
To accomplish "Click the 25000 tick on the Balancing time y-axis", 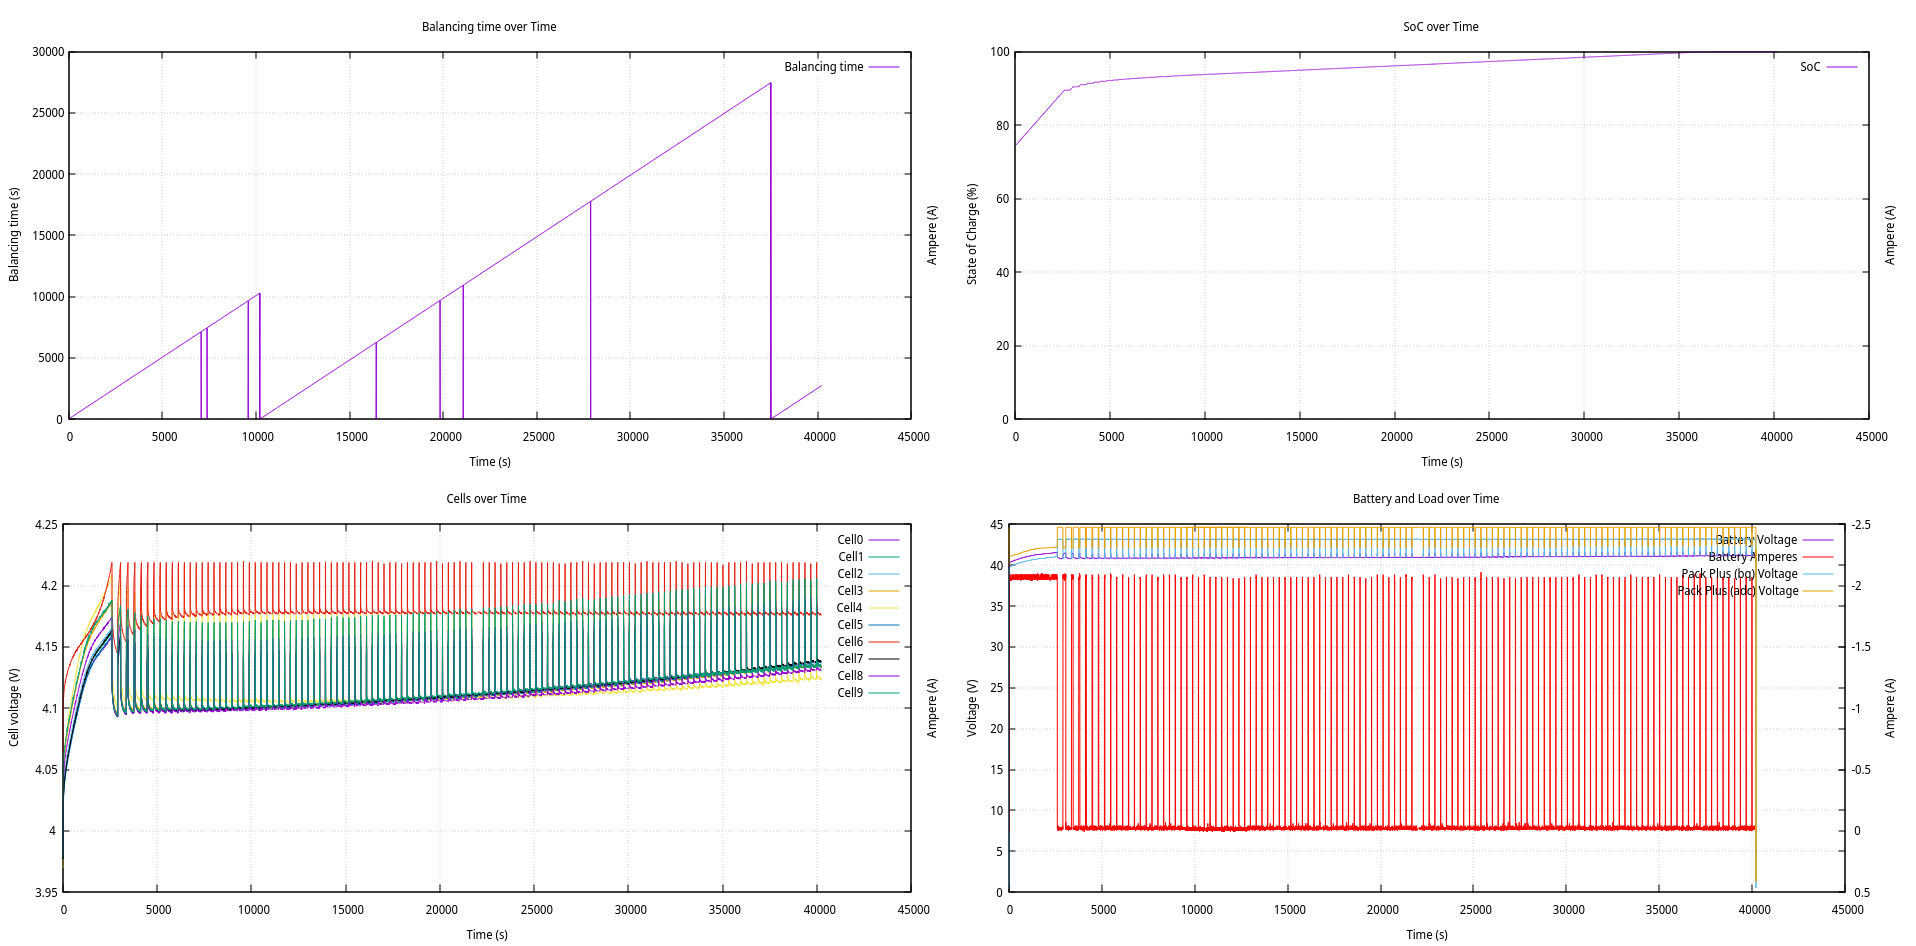I will 48,113.
